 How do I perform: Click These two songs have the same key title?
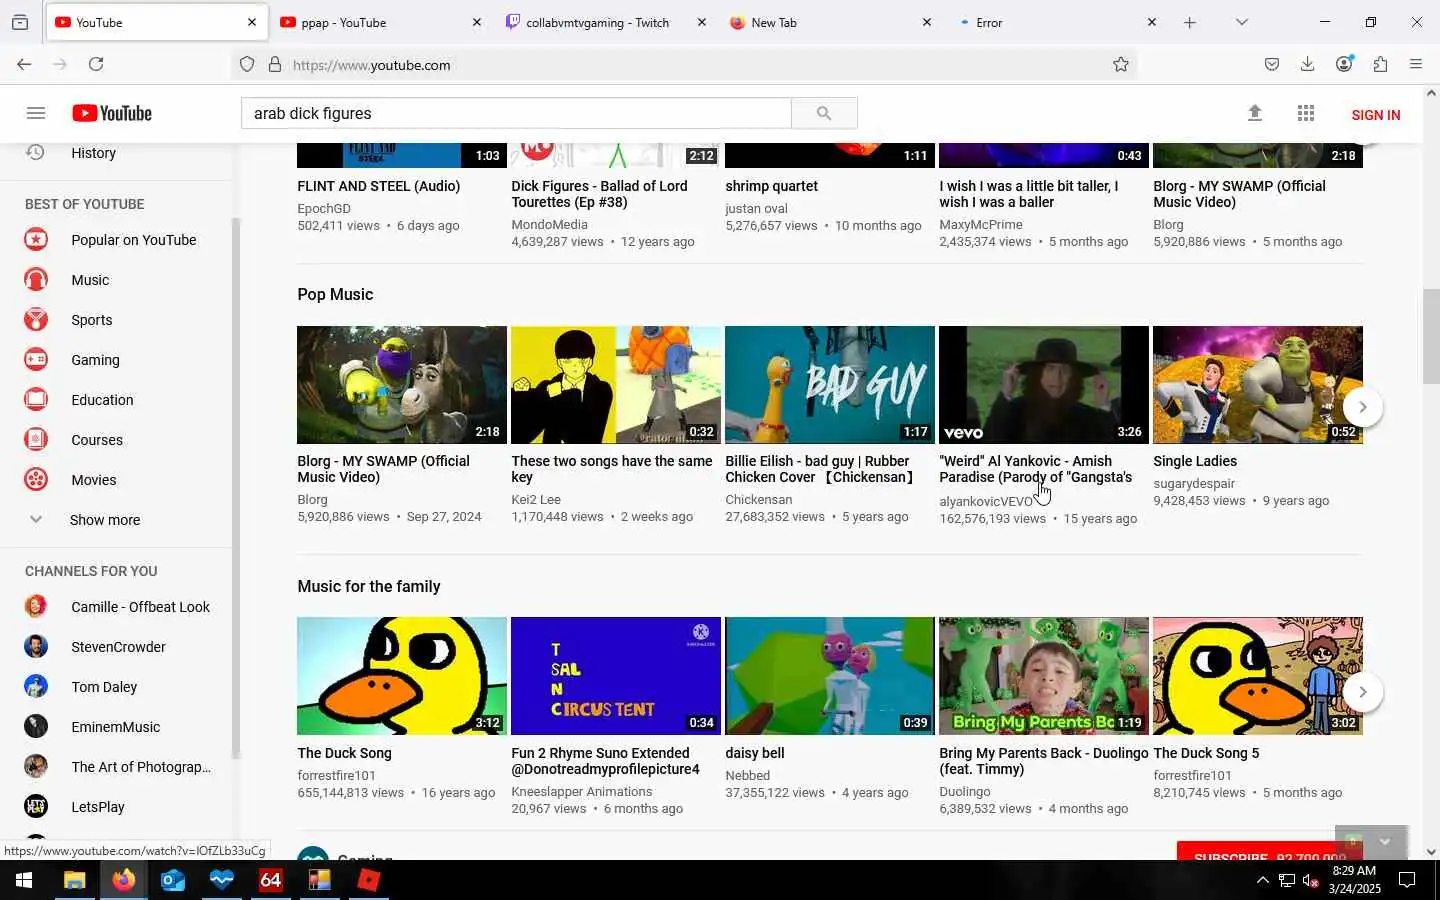pos(612,469)
